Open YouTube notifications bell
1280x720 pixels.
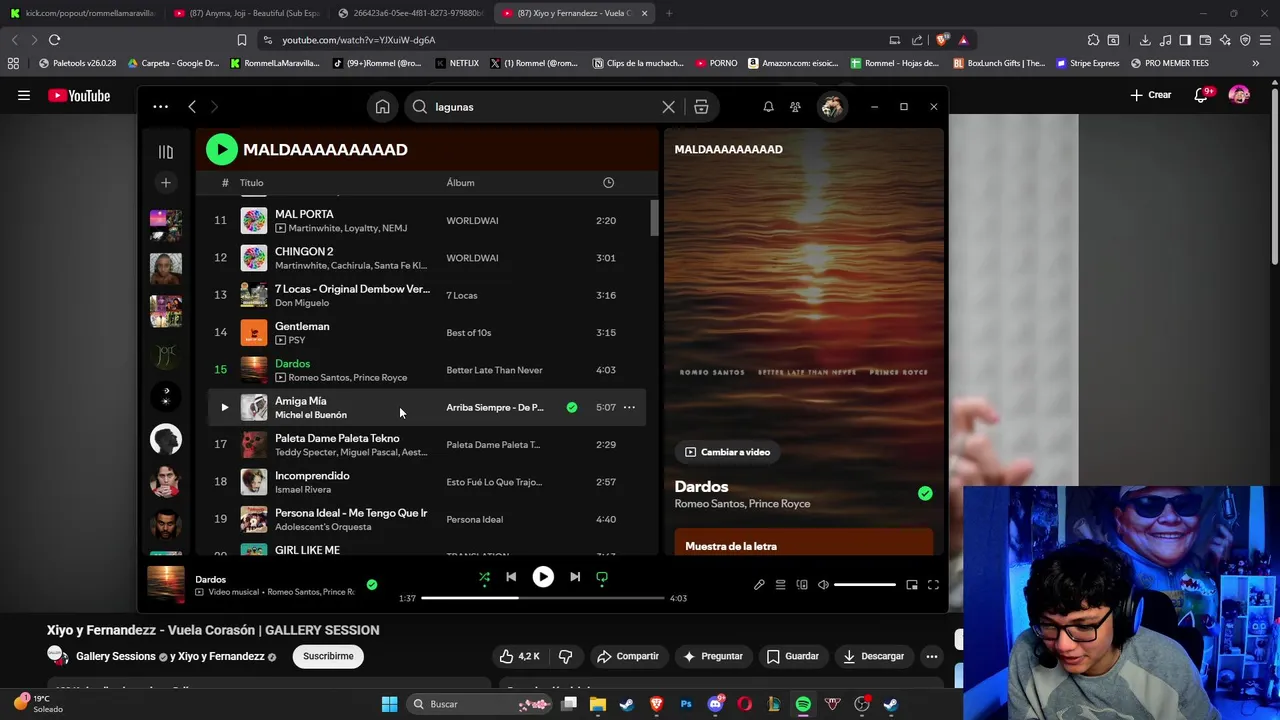pyautogui.click(x=1202, y=95)
